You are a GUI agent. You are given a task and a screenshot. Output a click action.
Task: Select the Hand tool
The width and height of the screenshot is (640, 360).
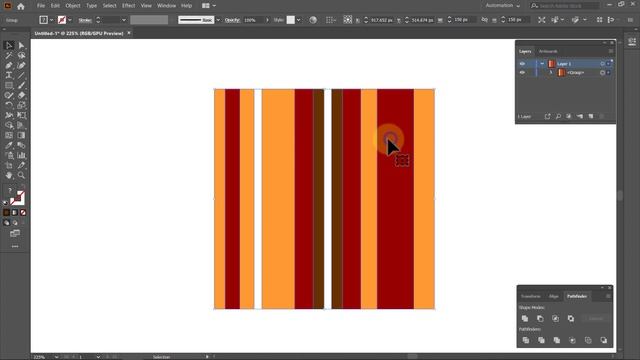point(9,176)
